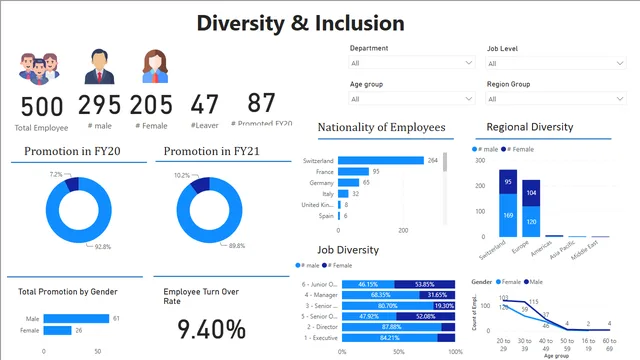Click the 295 male count card
Viewport: 640px width, 360px height.
click(99, 111)
